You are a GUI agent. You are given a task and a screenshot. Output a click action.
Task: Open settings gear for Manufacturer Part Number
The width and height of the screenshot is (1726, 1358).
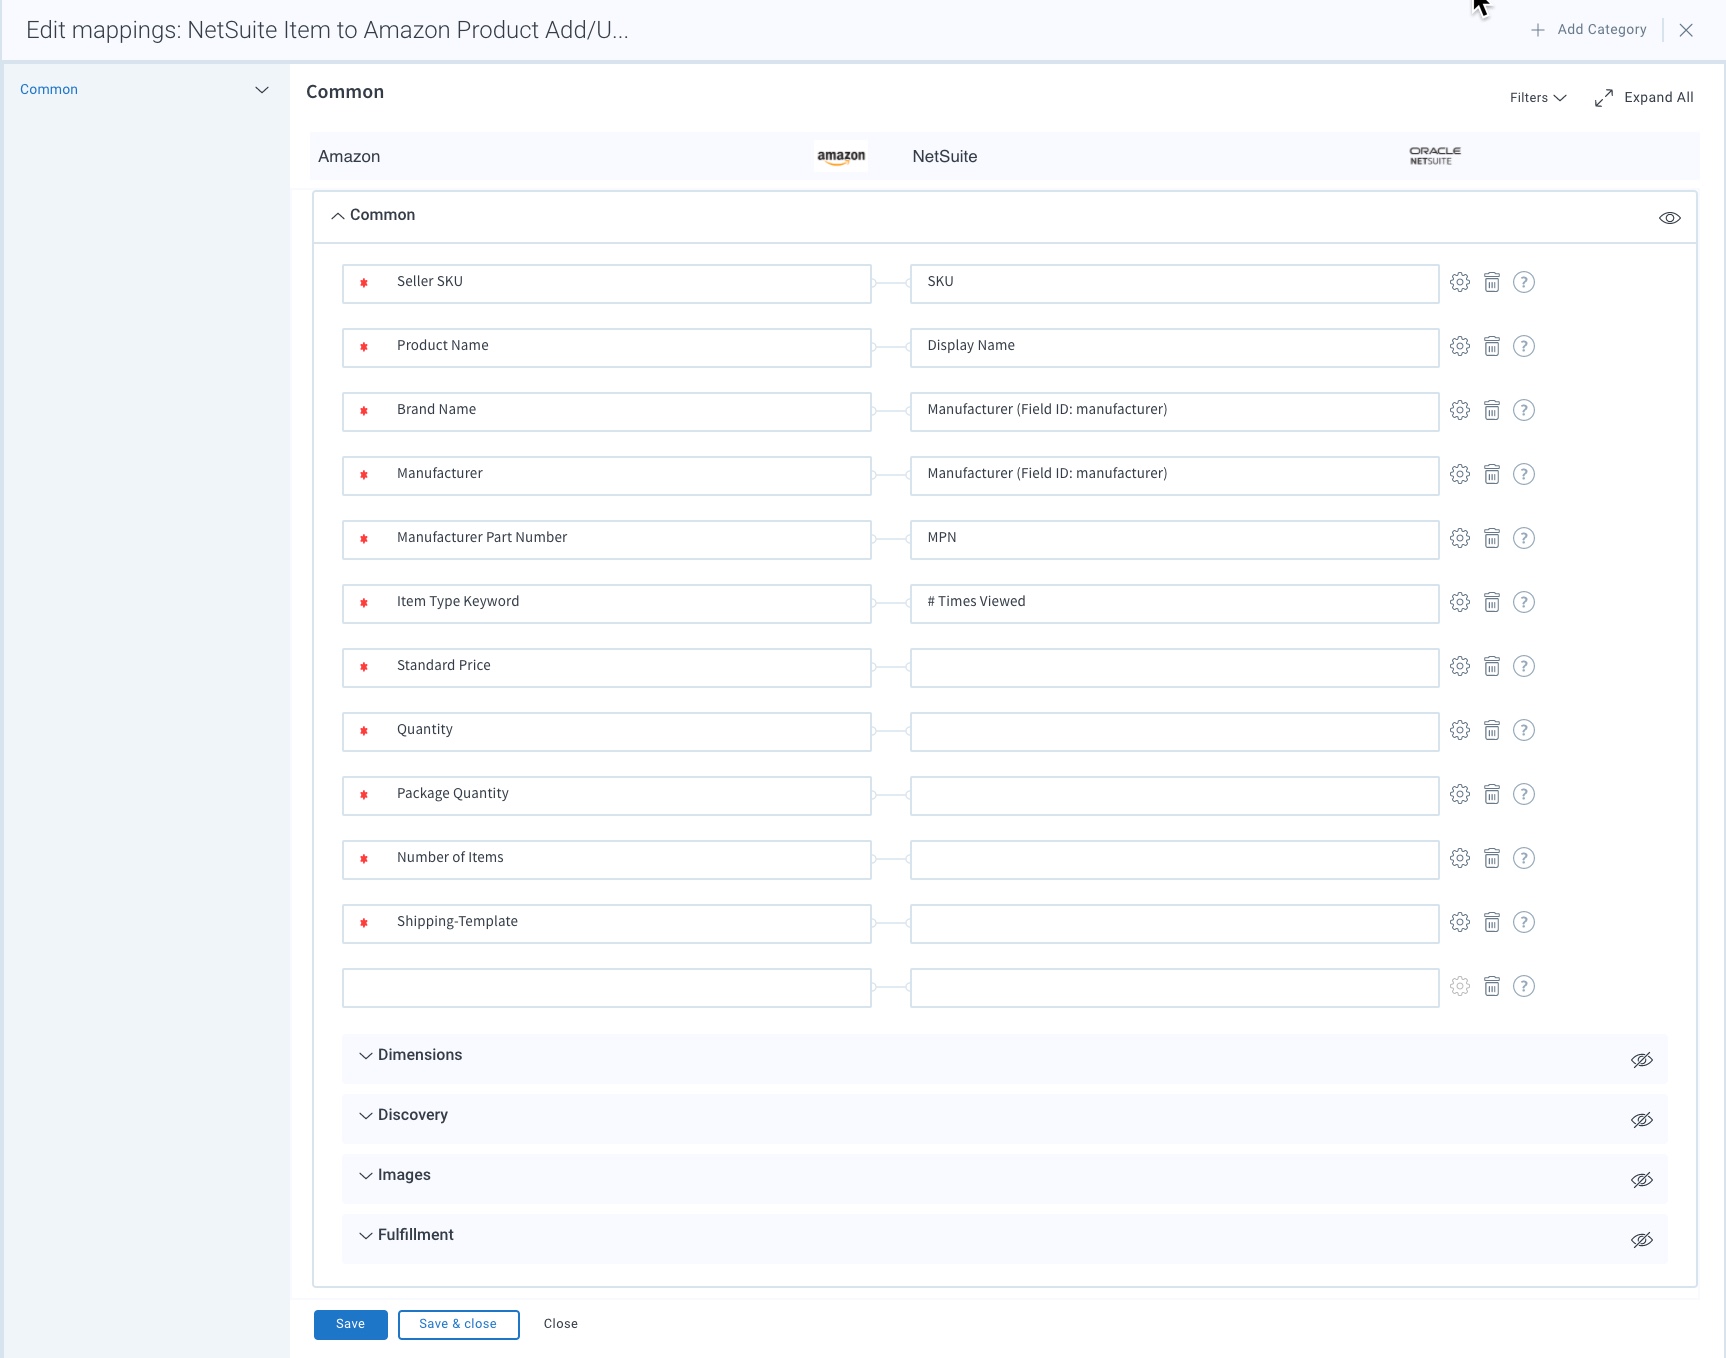click(1460, 538)
